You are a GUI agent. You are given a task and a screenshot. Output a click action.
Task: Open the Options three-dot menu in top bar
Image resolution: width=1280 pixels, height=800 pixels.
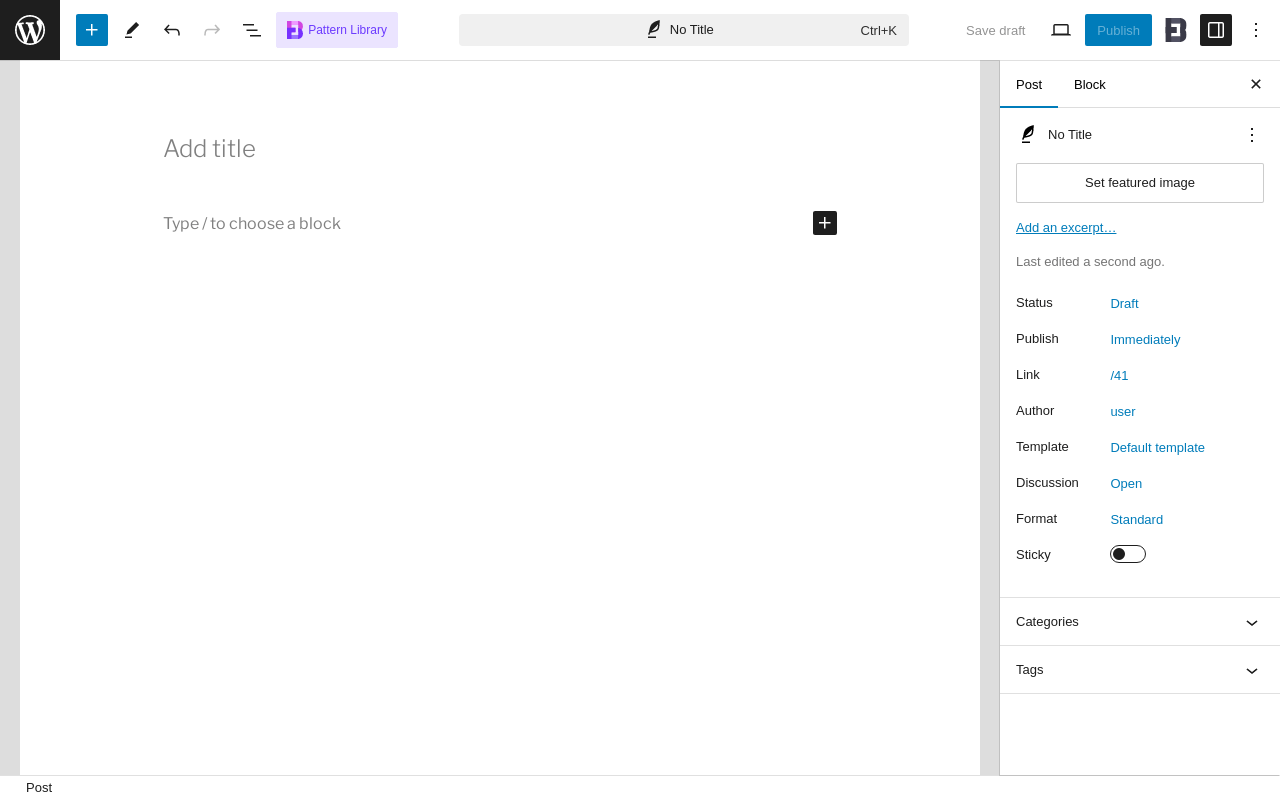tap(1256, 30)
